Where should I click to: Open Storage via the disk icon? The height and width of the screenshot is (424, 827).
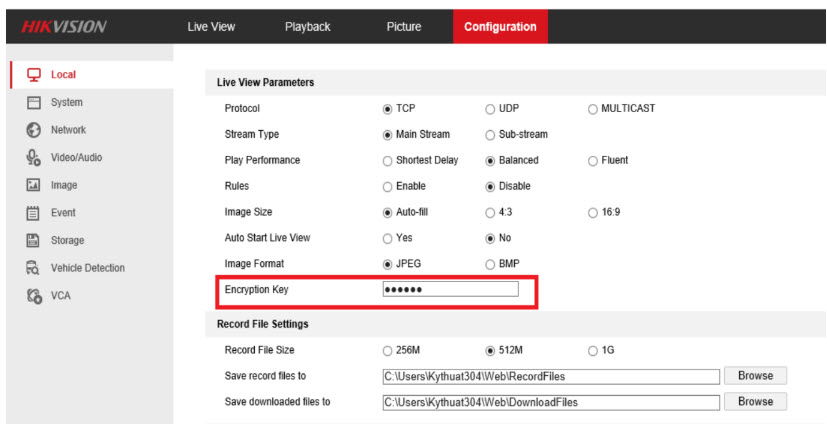[x=33, y=240]
